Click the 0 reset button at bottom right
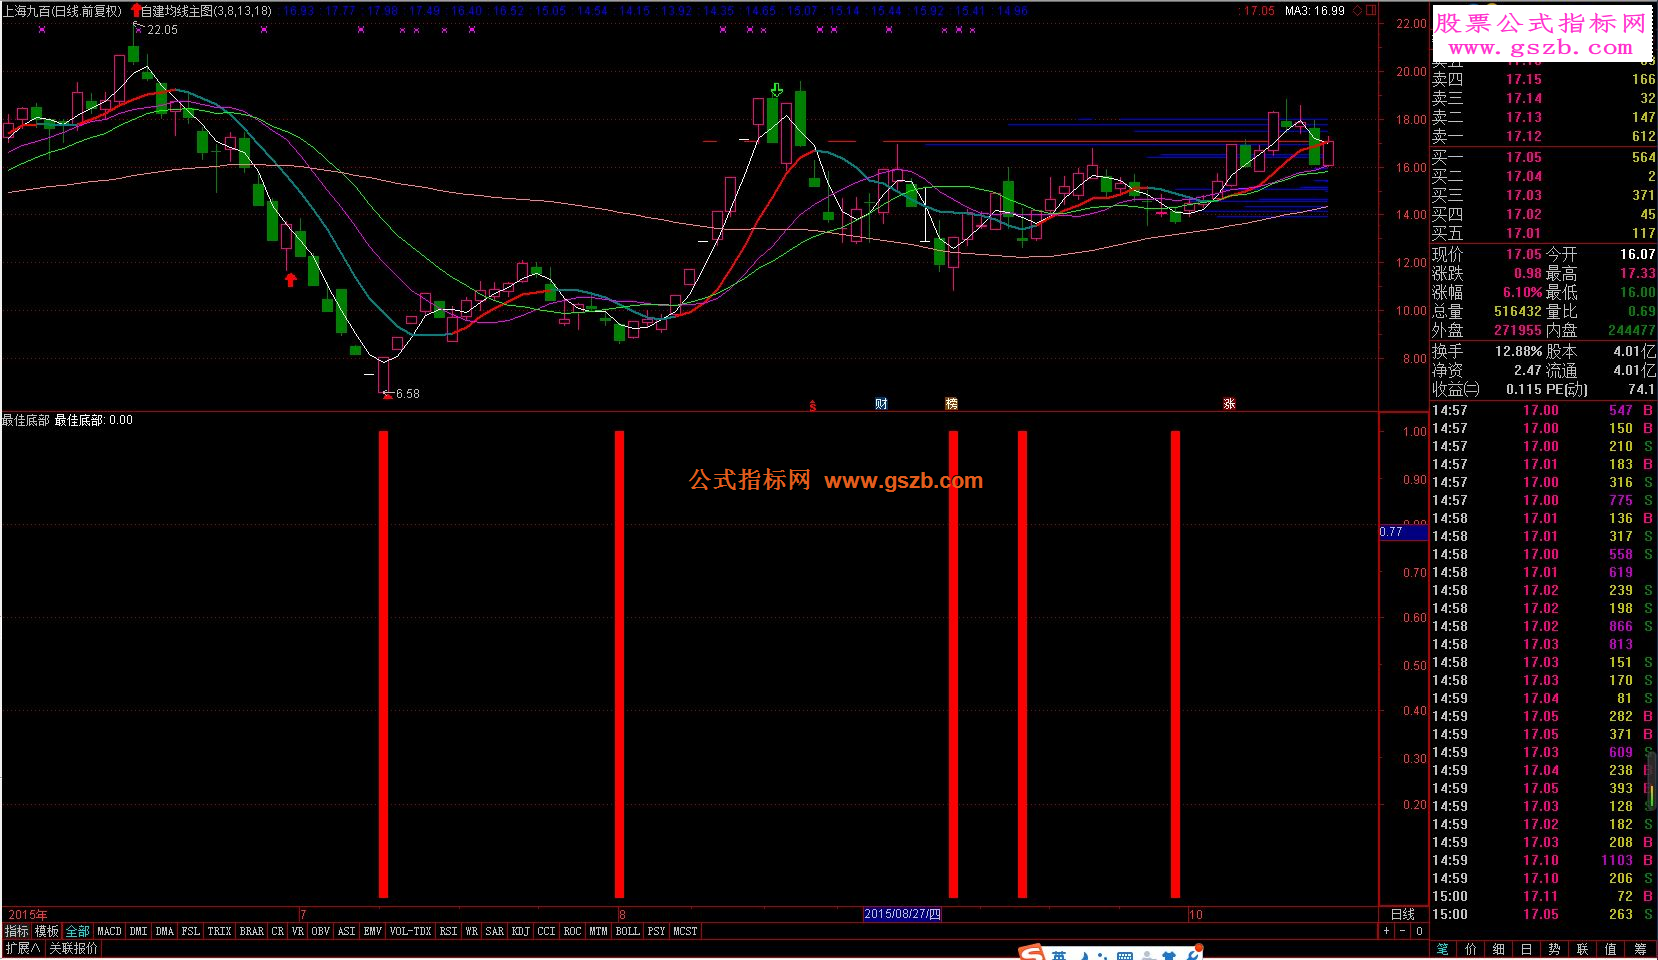This screenshot has height=960, width=1658. pos(1419,931)
